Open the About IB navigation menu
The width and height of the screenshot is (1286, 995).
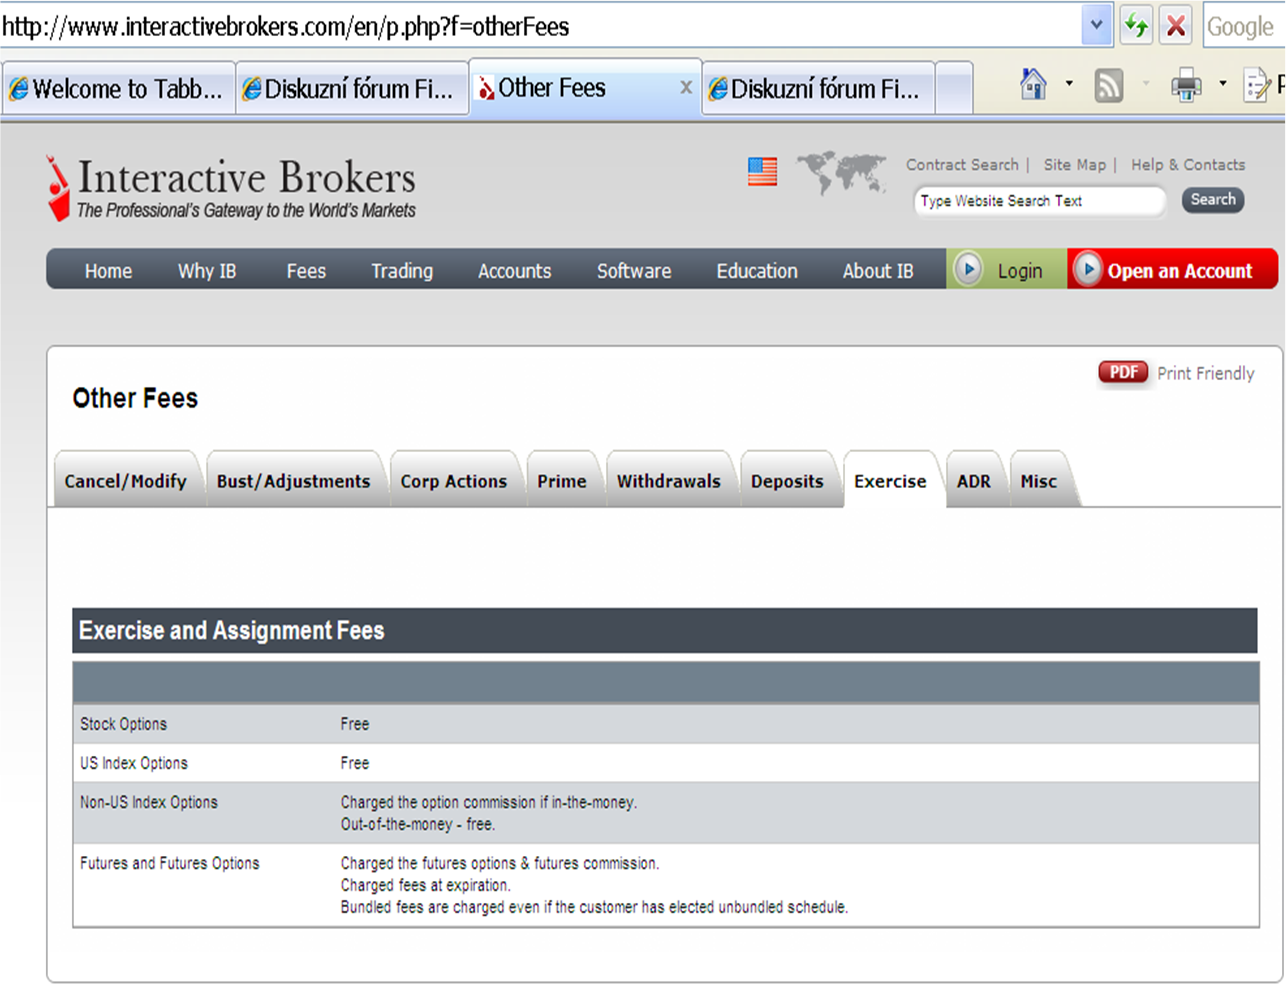[x=878, y=271]
